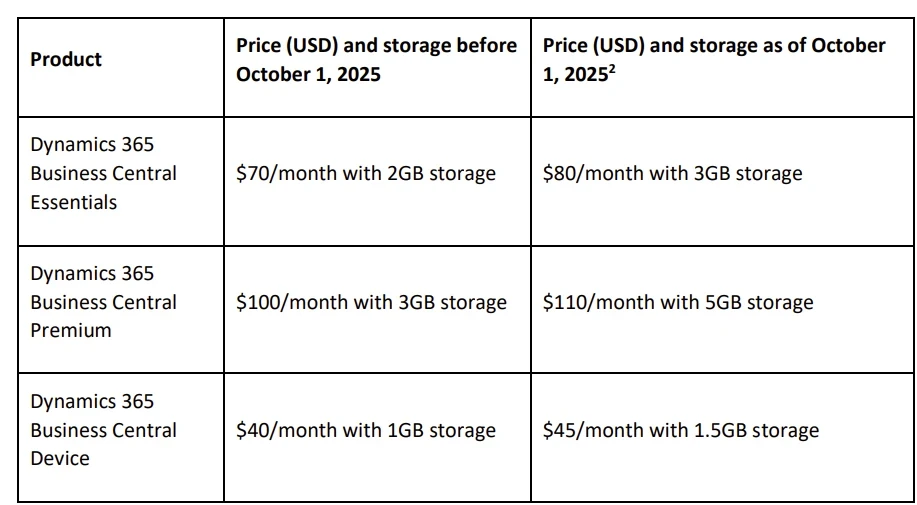The width and height of the screenshot is (917, 505).
Task: Click the $45/month with 1.5GB storage cell
Action: click(680, 431)
